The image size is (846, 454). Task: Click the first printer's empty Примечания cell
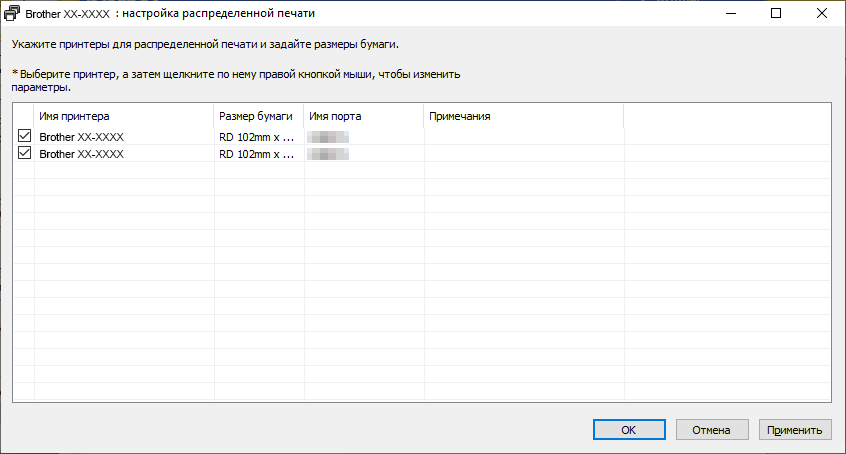(x=522, y=137)
